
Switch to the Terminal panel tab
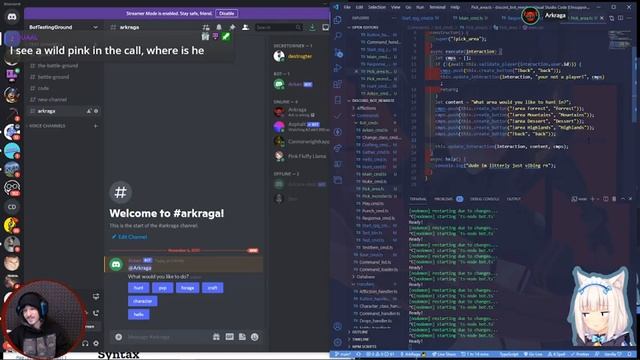coord(418,199)
